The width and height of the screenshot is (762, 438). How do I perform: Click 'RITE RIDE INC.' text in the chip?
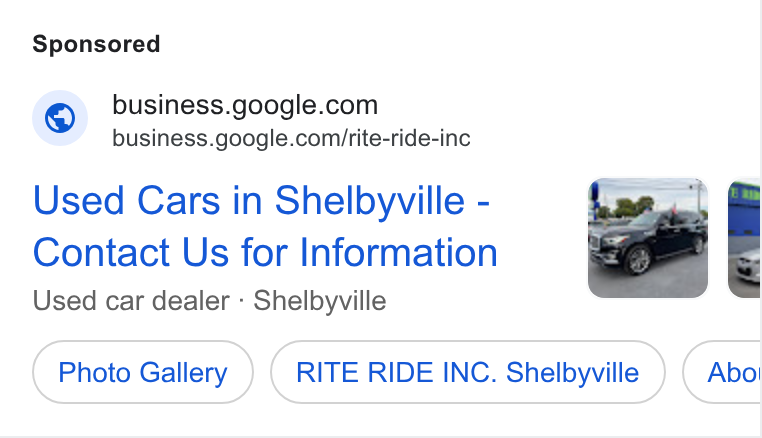pos(397,372)
